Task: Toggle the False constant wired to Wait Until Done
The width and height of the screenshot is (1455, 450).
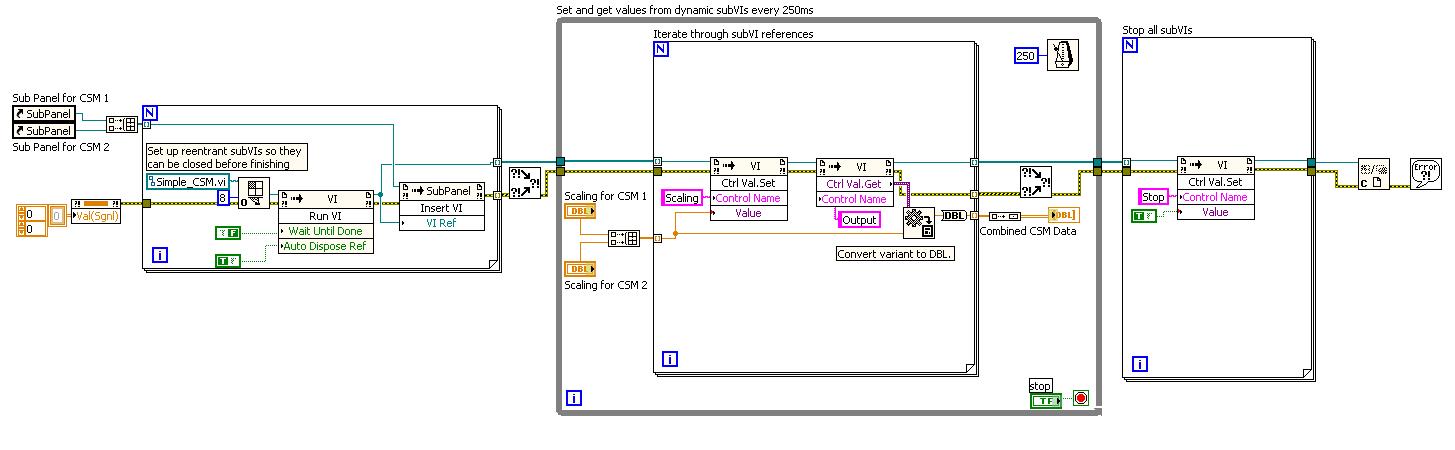Action: pyautogui.click(x=228, y=233)
